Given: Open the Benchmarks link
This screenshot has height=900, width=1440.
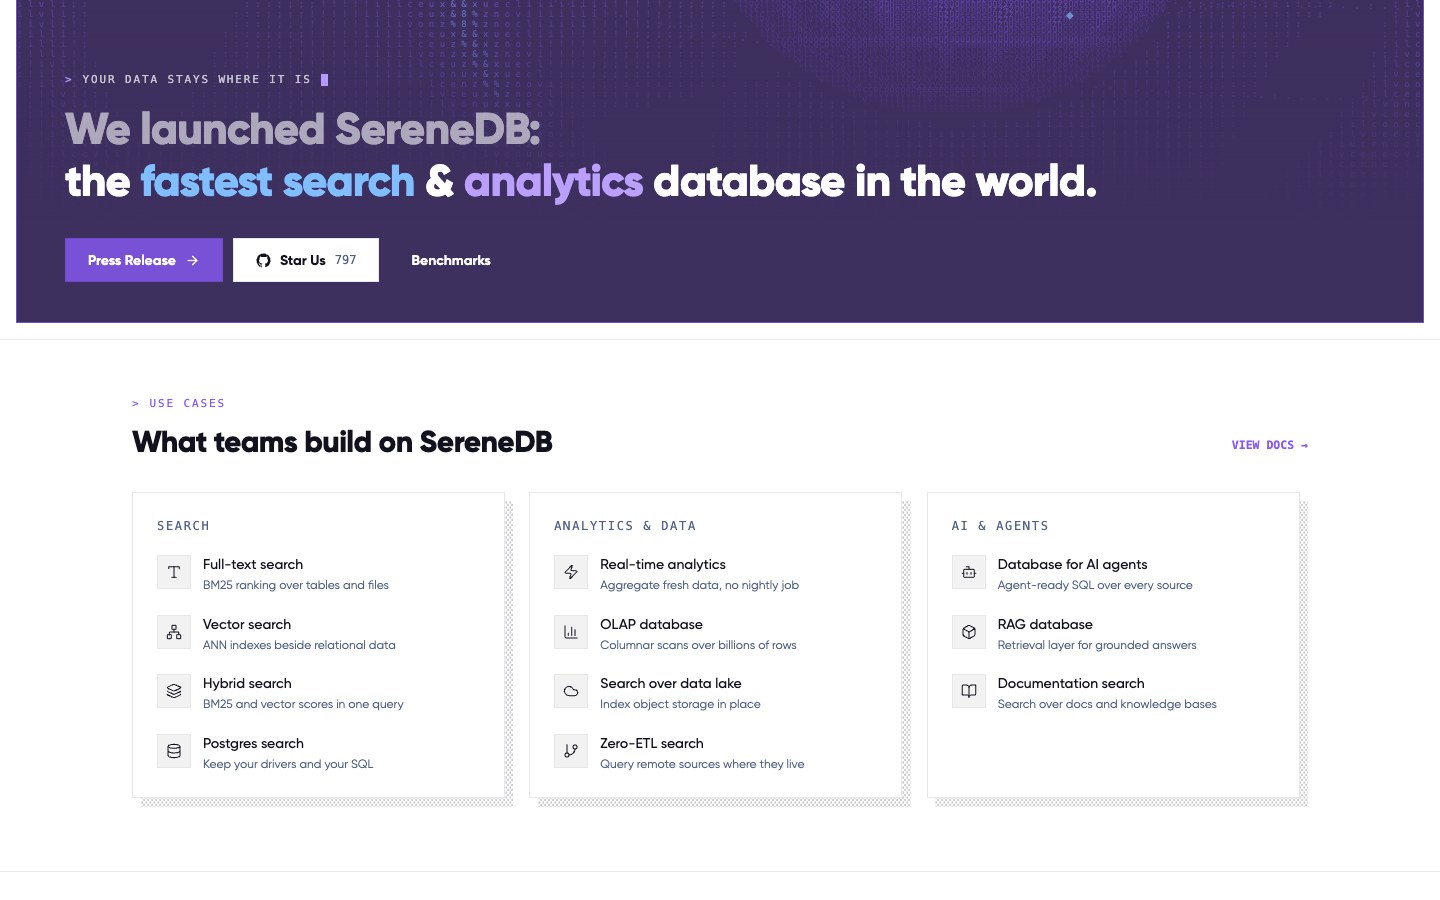Looking at the screenshot, I should (x=451, y=260).
